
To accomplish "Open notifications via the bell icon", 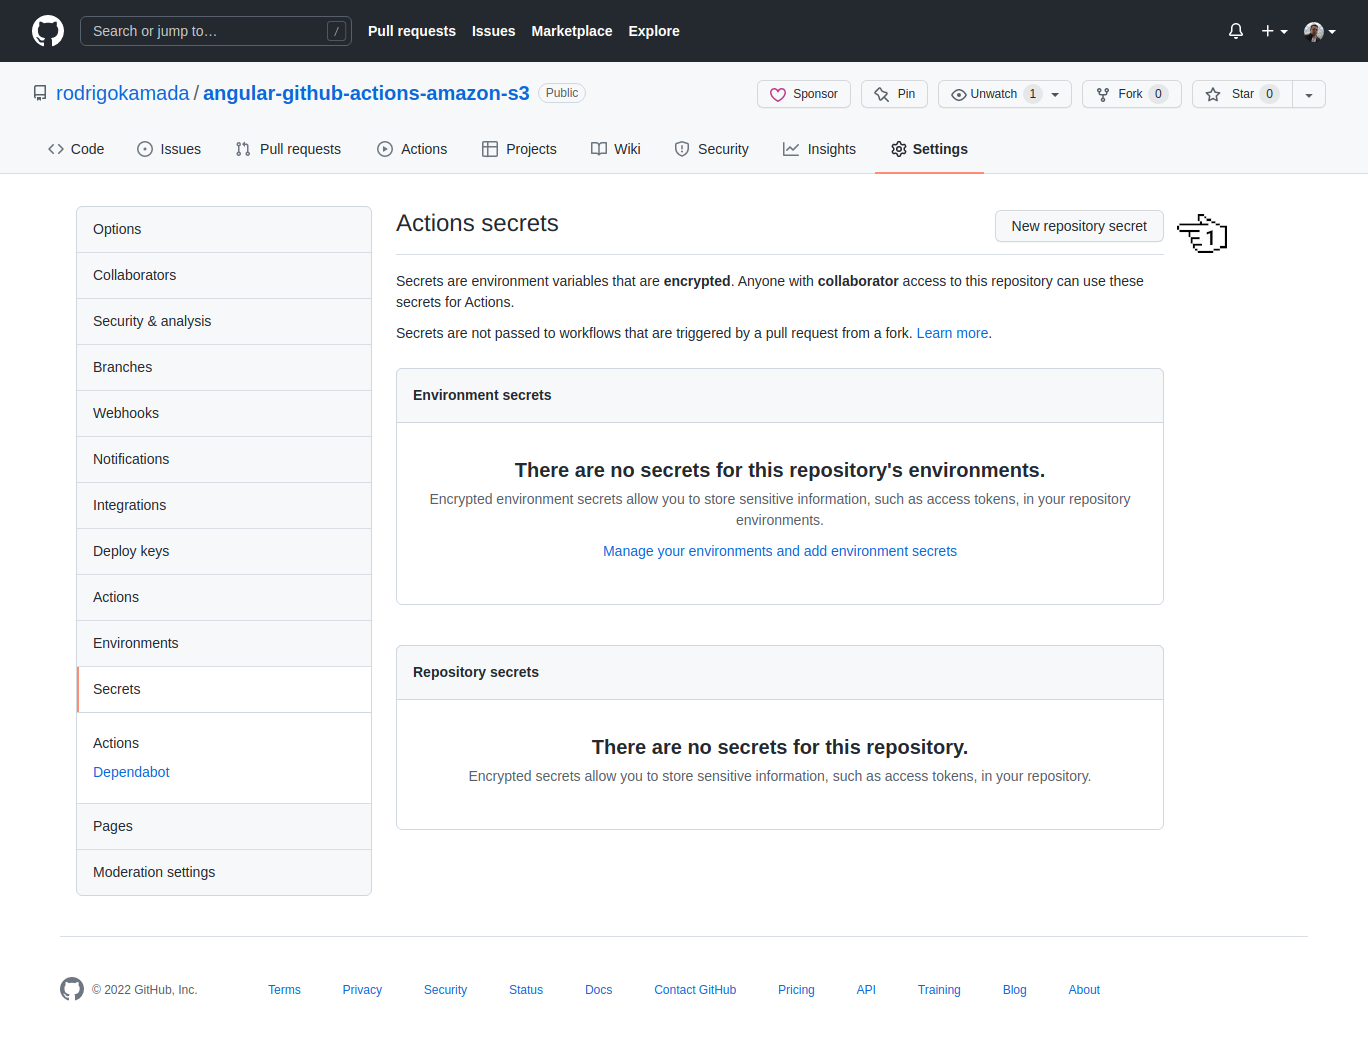I will pos(1235,31).
